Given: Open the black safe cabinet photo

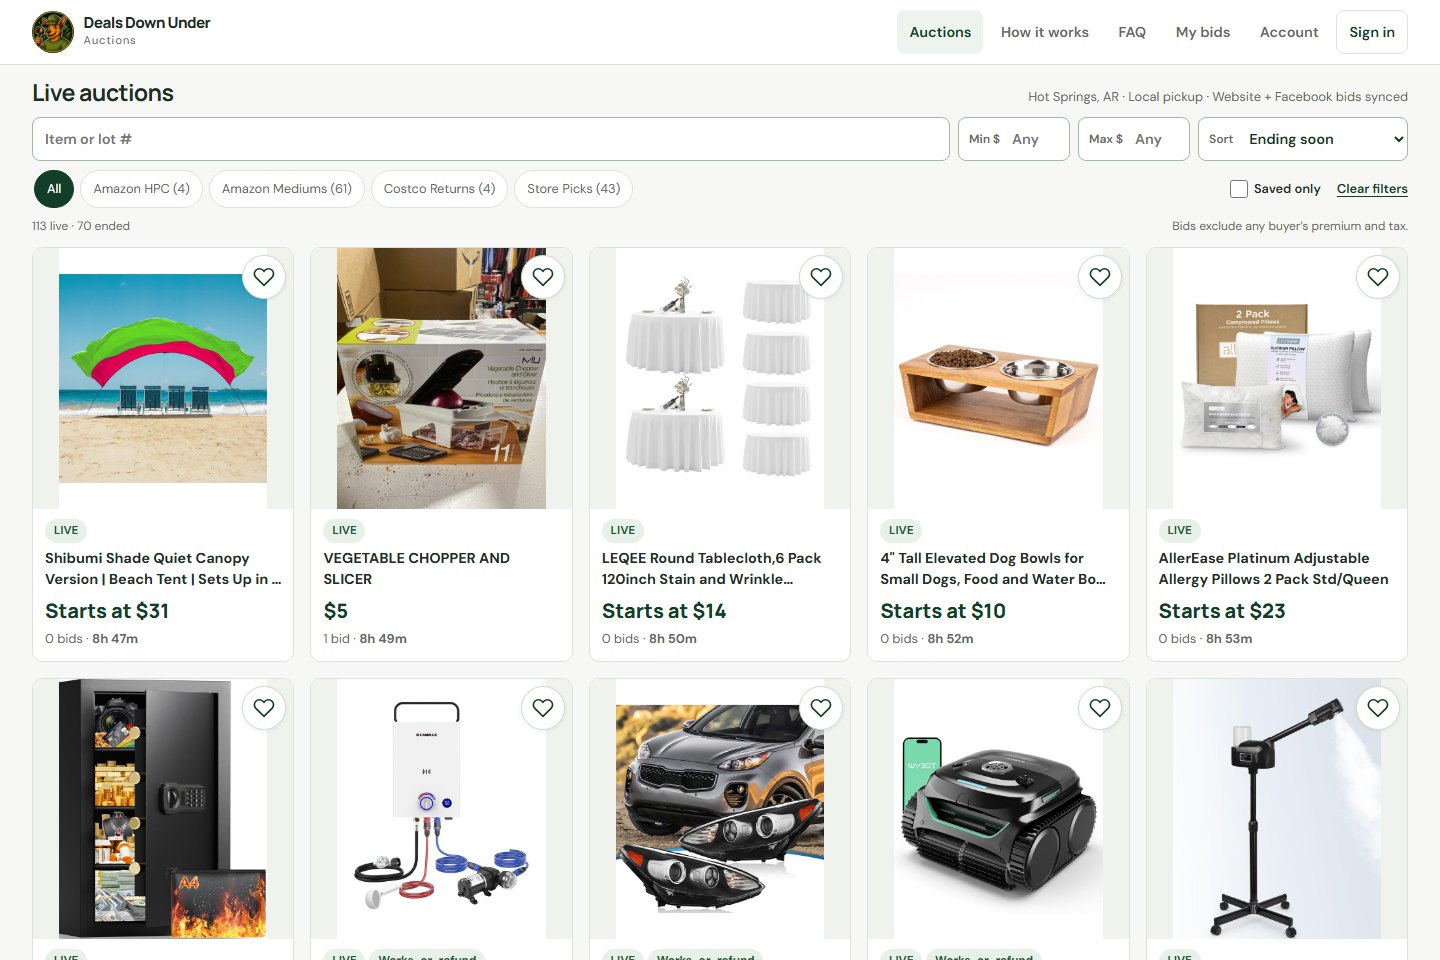Looking at the screenshot, I should point(163,809).
